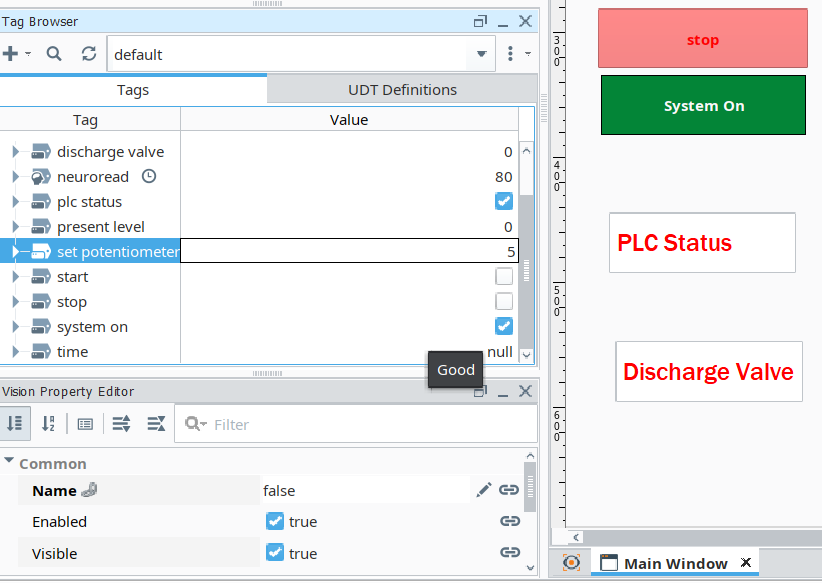Click the binding link icon for Enabled
822x583 pixels.
(510, 522)
